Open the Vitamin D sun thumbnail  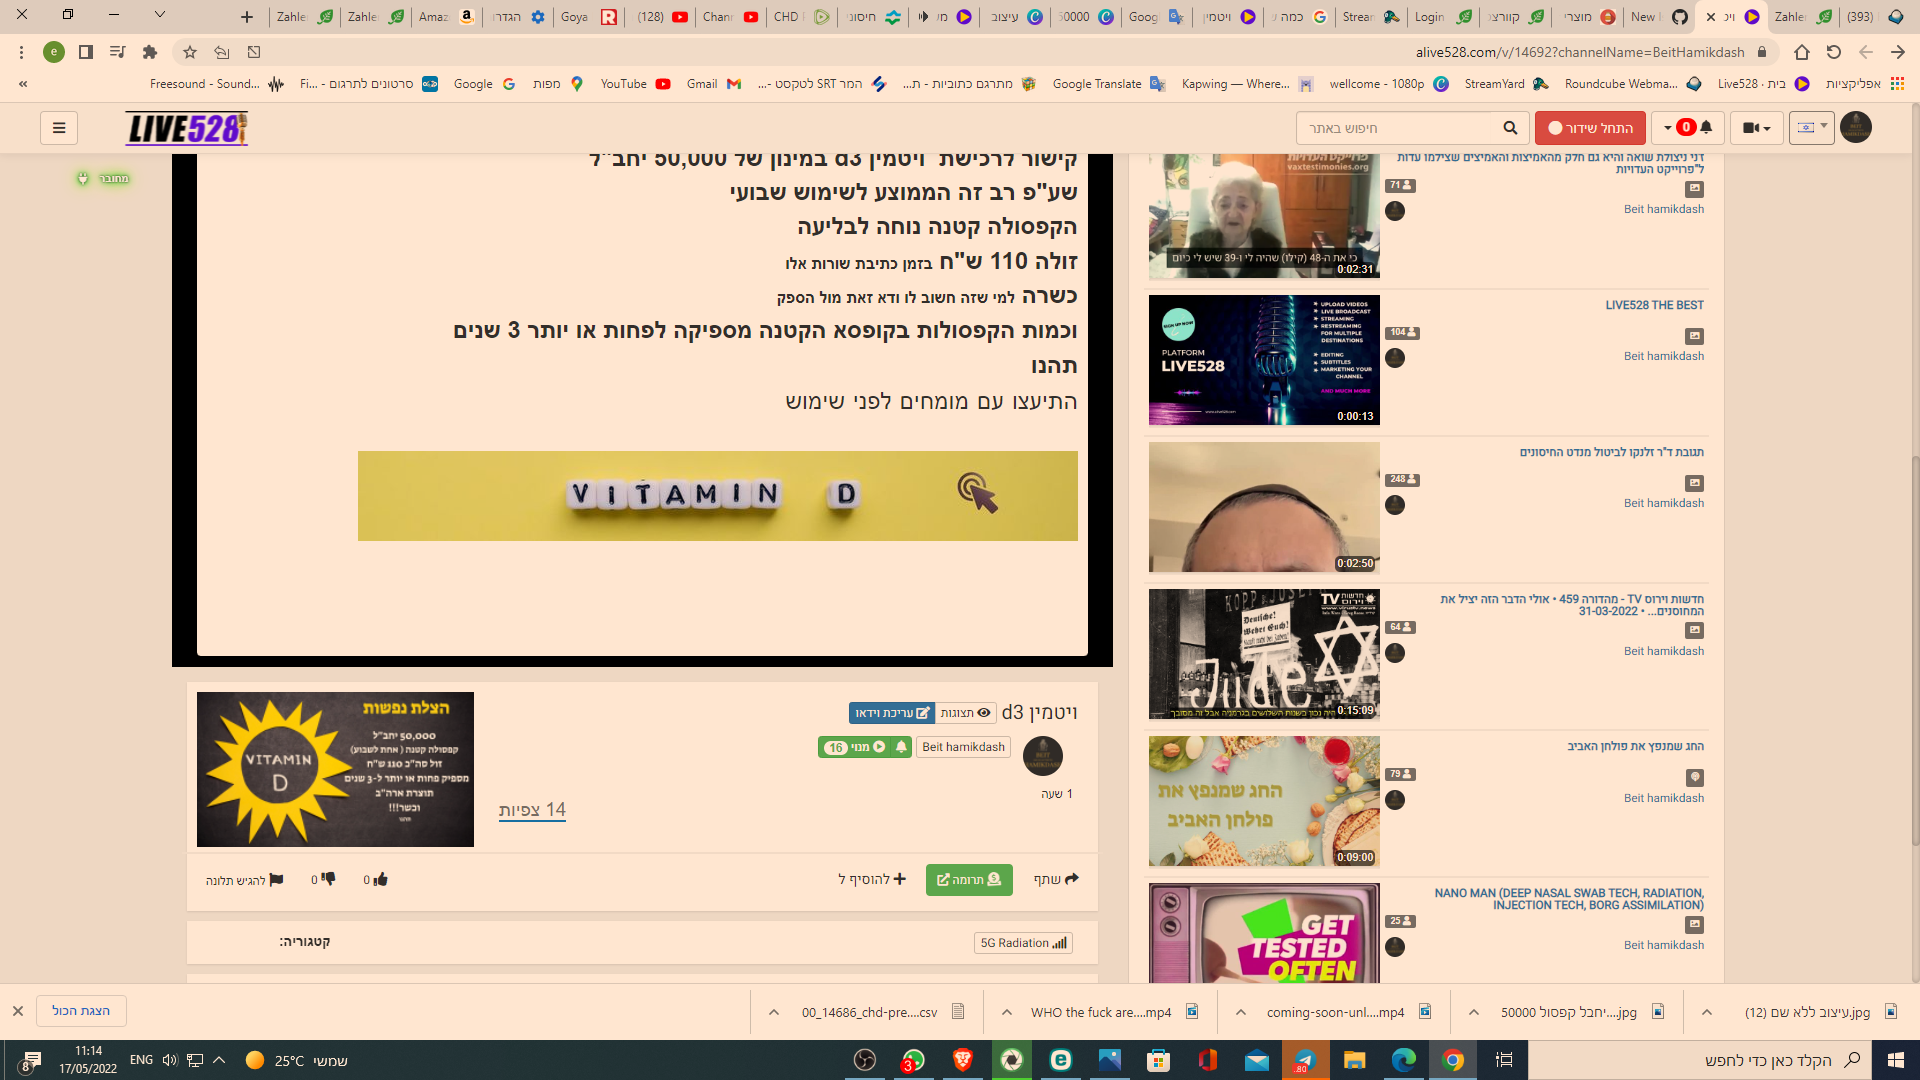[335, 769]
